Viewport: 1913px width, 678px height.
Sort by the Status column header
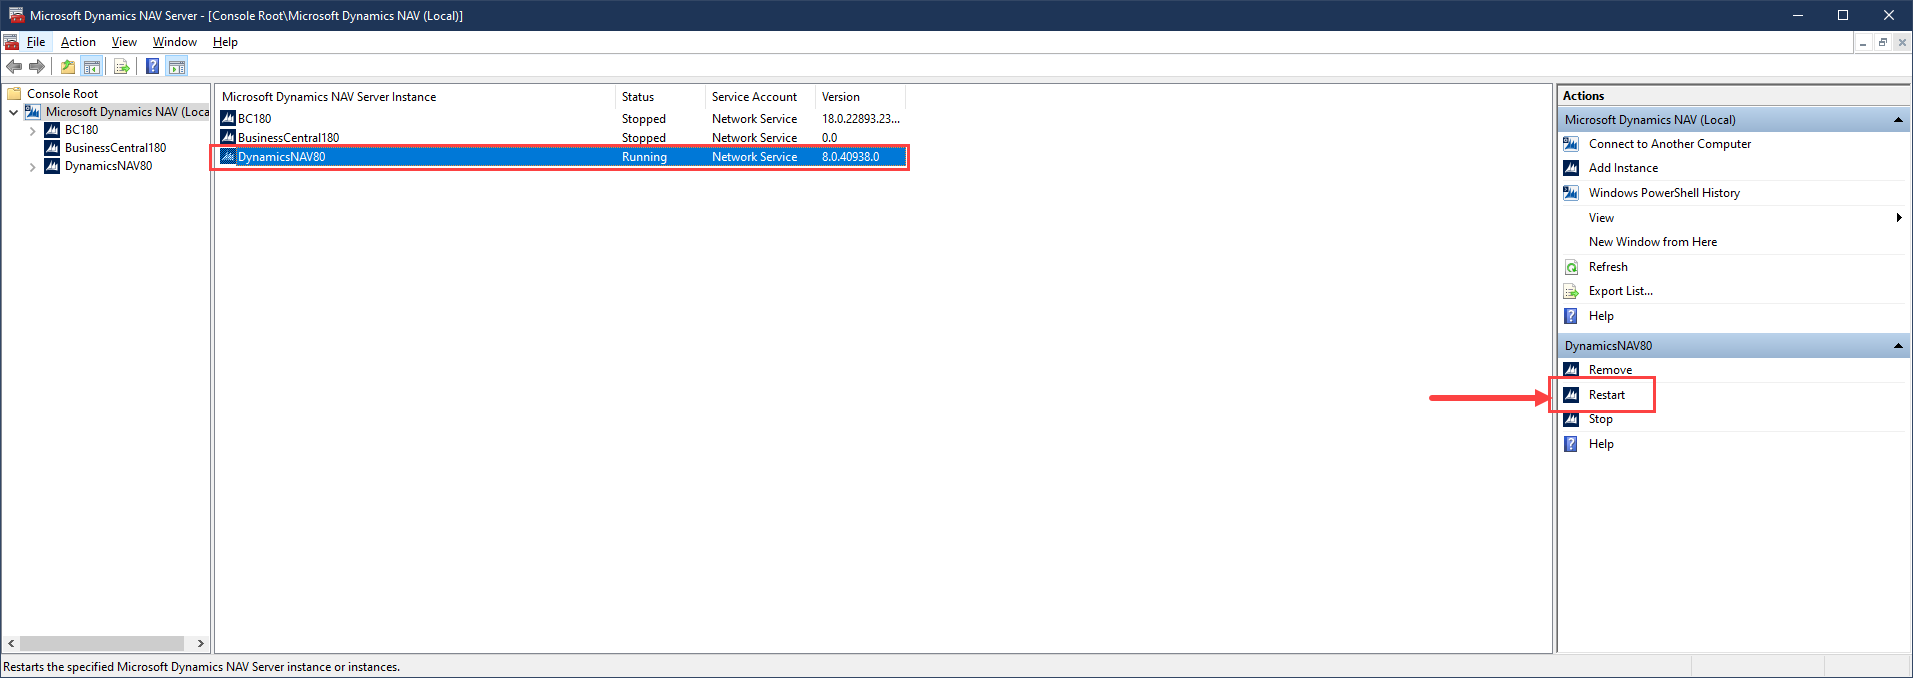pos(660,97)
